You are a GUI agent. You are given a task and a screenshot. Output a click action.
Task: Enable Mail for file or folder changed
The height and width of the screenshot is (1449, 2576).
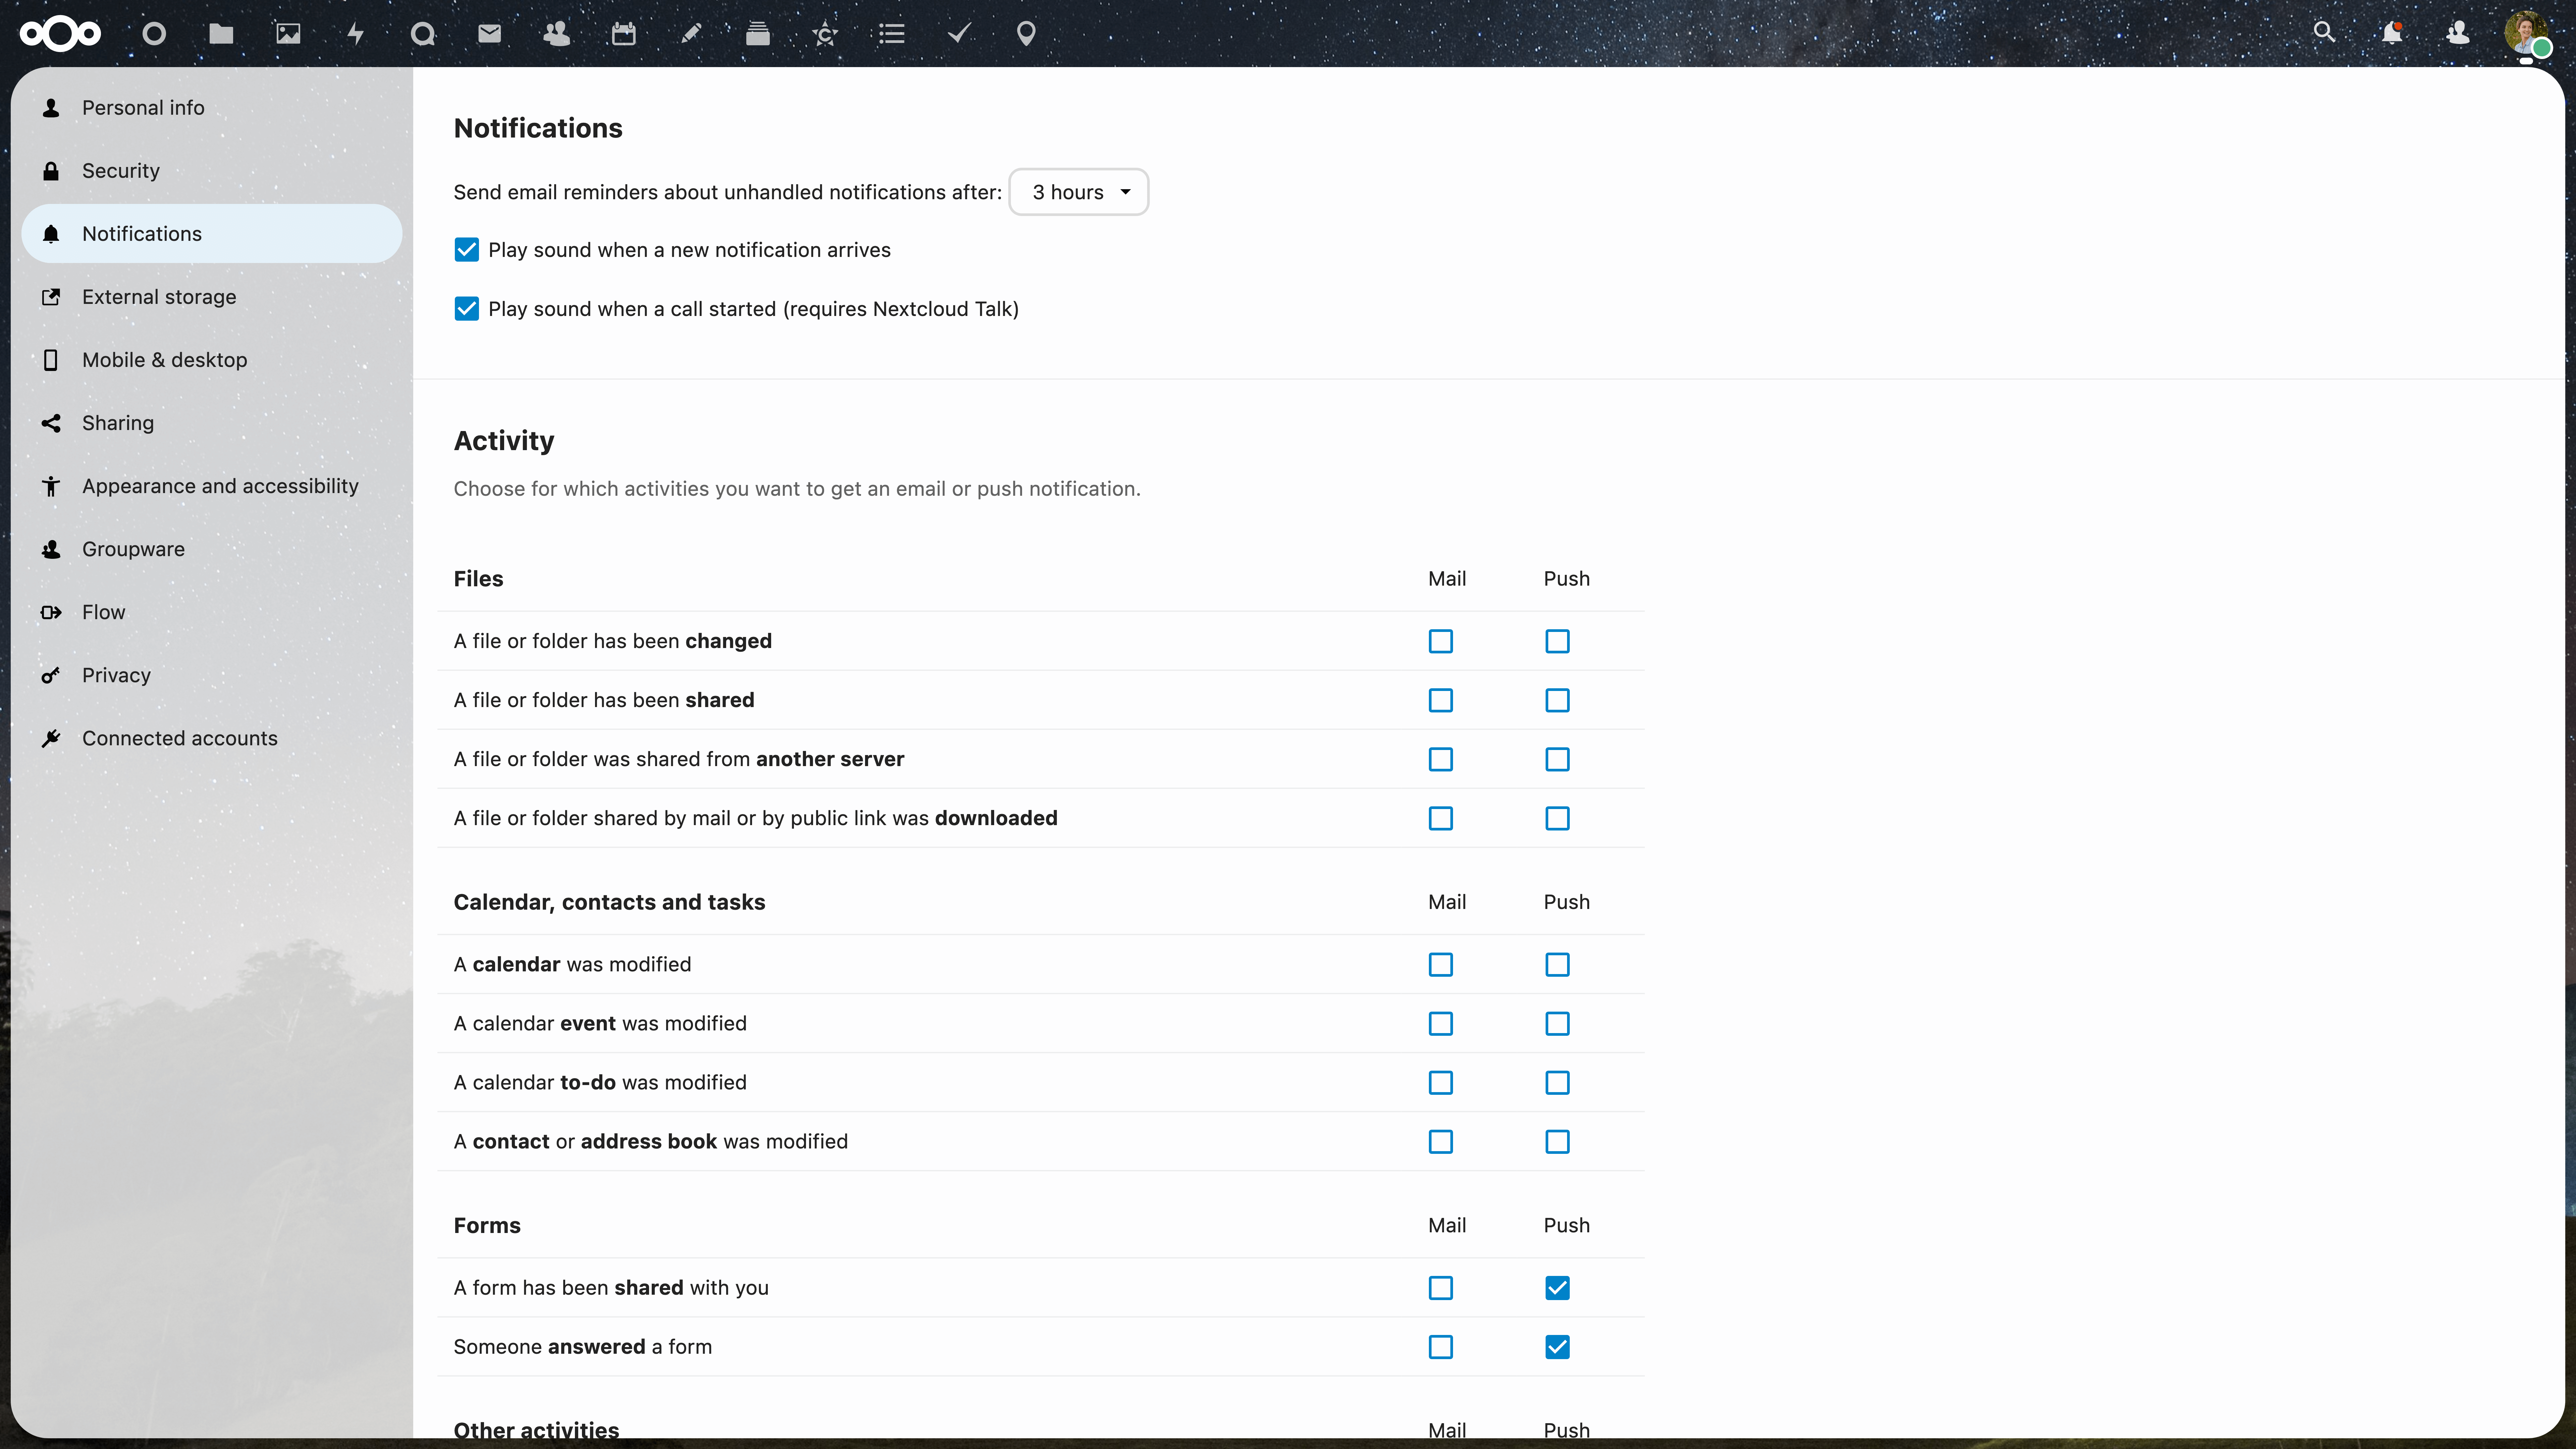1441,641
